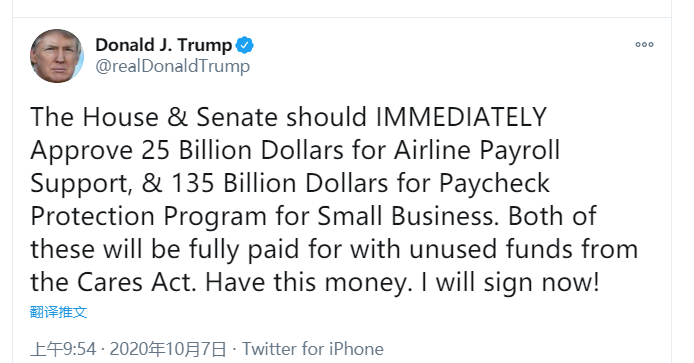Open the tweet's more options menu
This screenshot has width=694, height=363.
point(644,44)
